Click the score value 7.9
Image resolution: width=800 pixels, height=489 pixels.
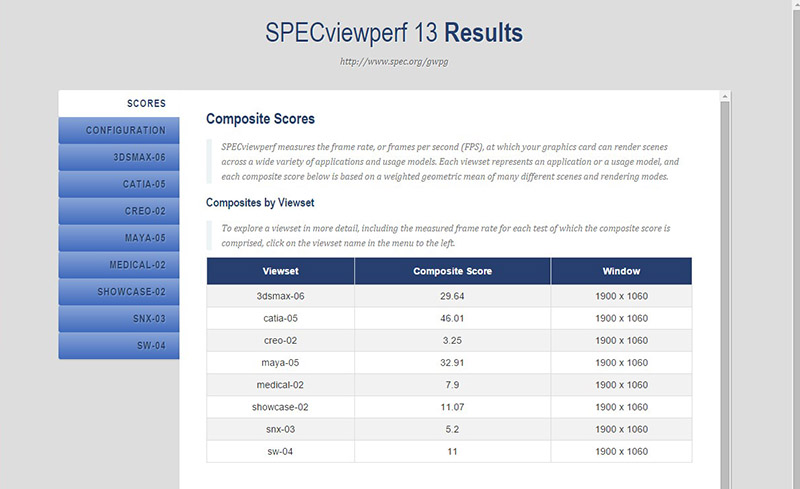(x=453, y=385)
